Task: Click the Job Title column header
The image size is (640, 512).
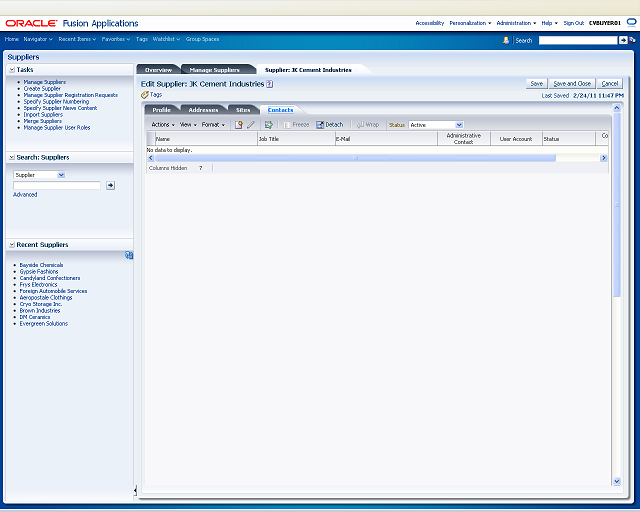Action: tap(296, 139)
